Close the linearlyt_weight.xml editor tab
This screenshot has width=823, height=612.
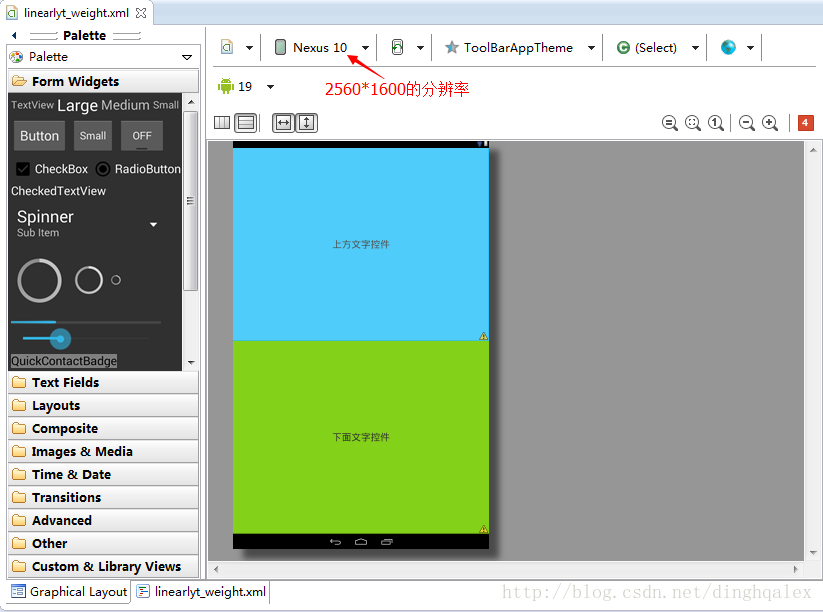coord(141,13)
